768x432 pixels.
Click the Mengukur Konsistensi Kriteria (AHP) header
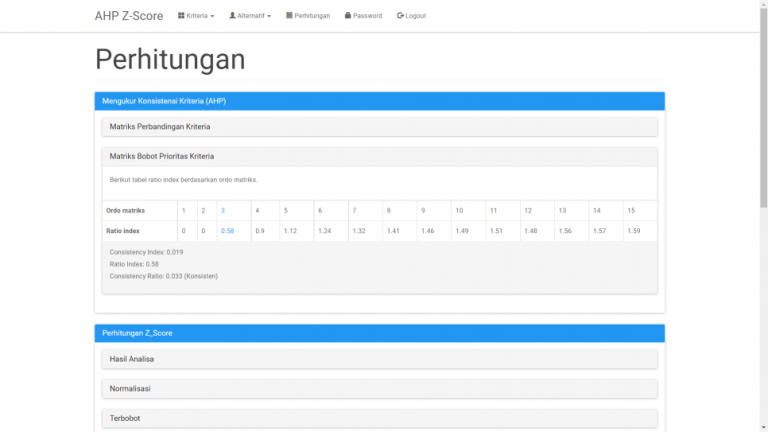click(380, 101)
